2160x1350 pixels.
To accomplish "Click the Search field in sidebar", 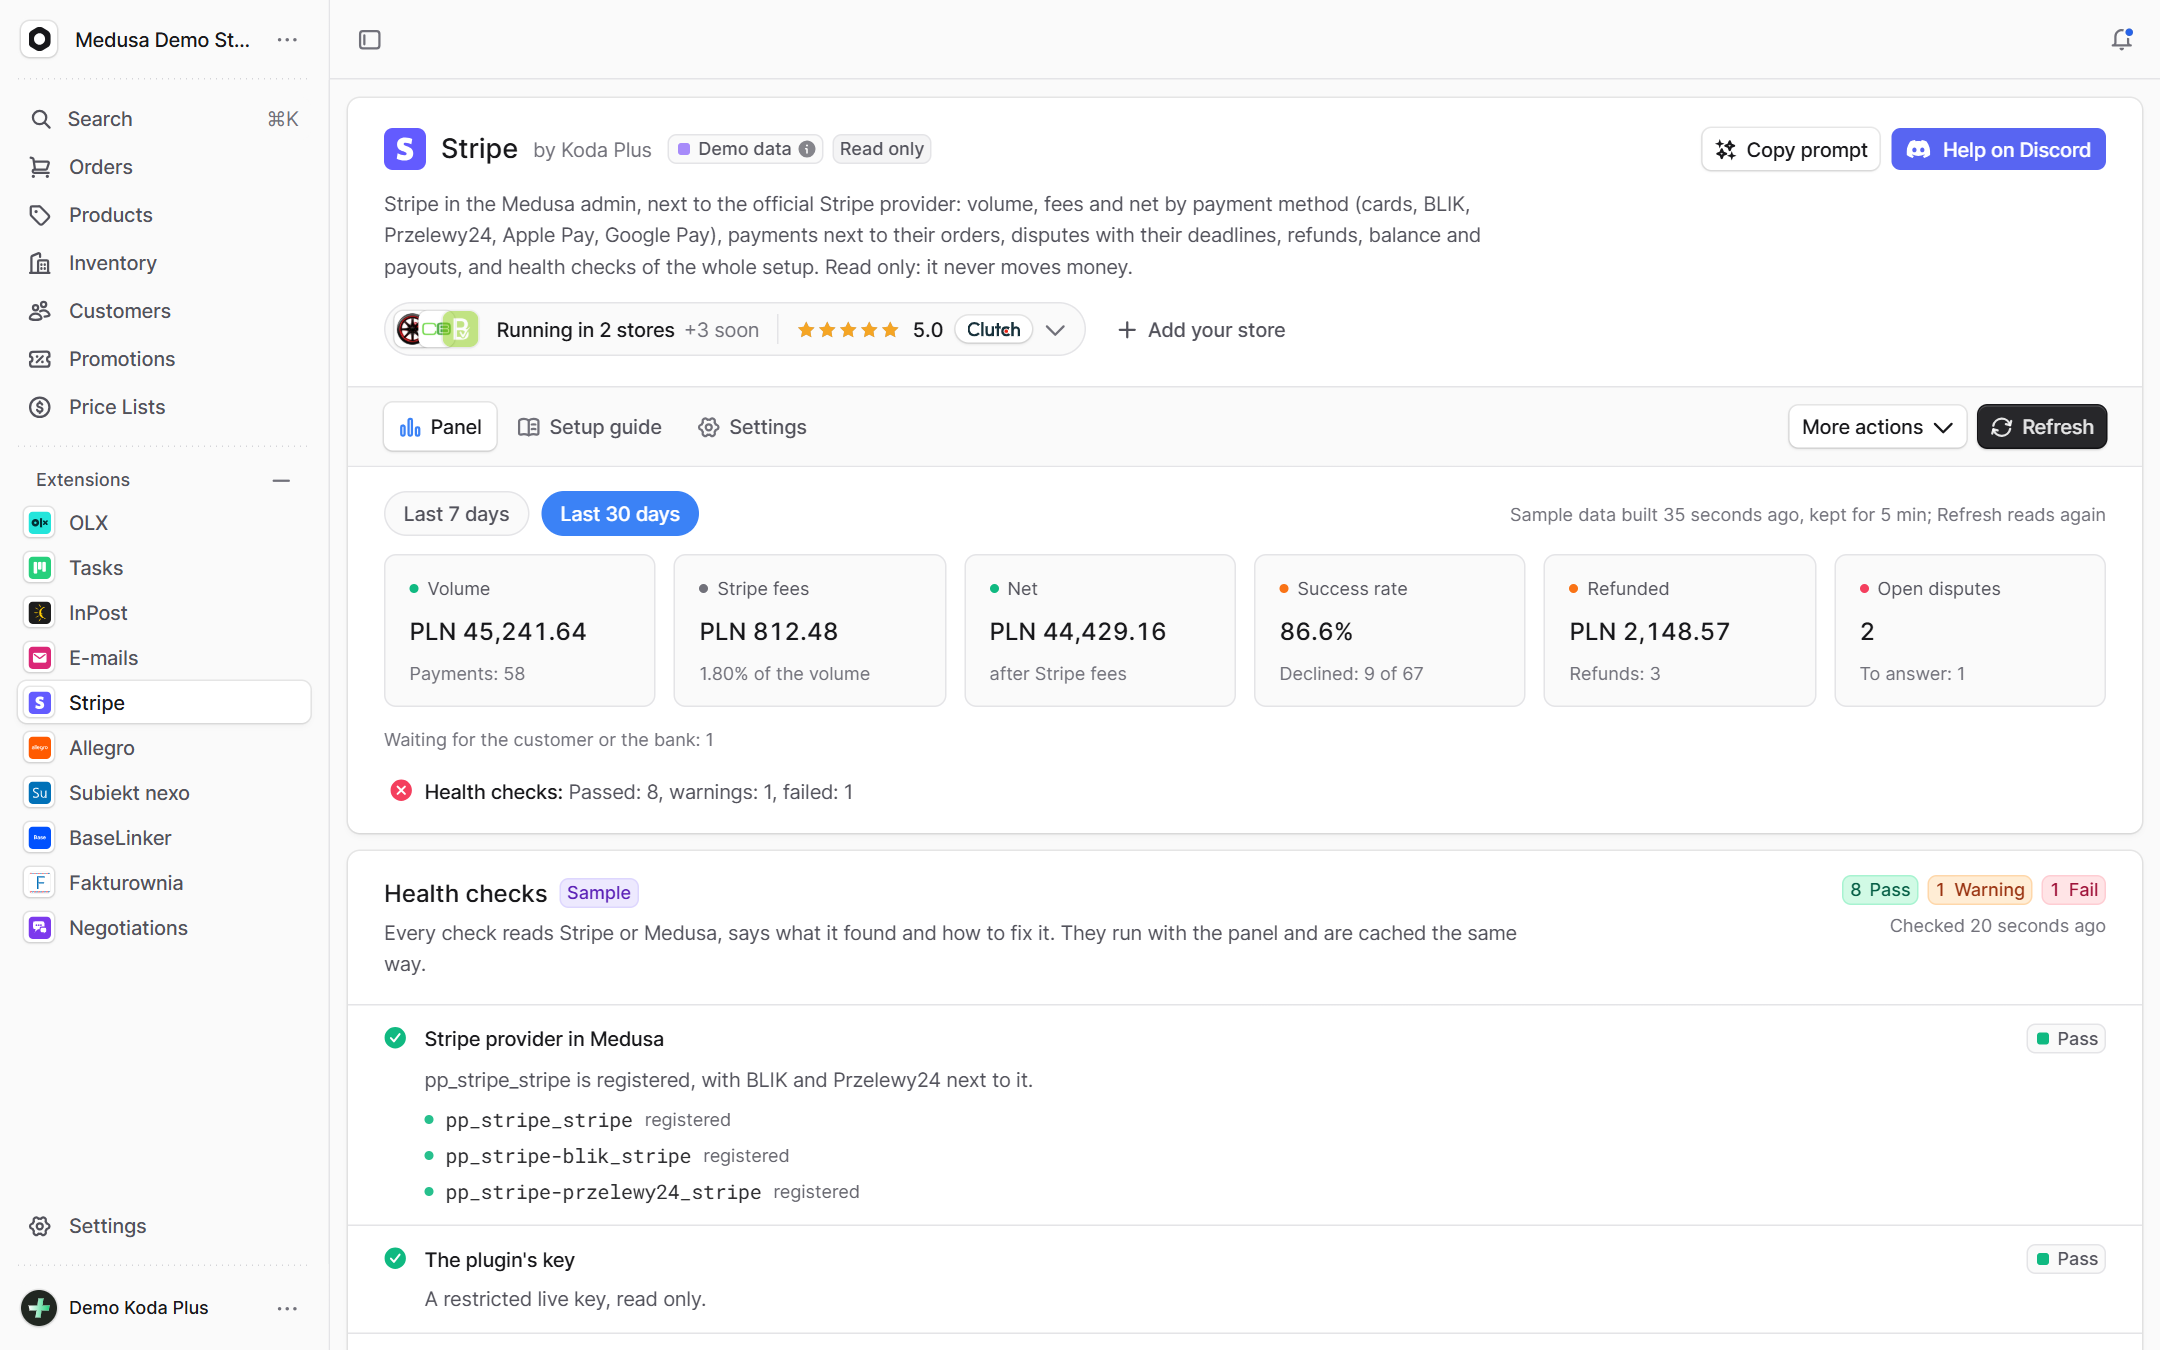I will tap(164, 119).
